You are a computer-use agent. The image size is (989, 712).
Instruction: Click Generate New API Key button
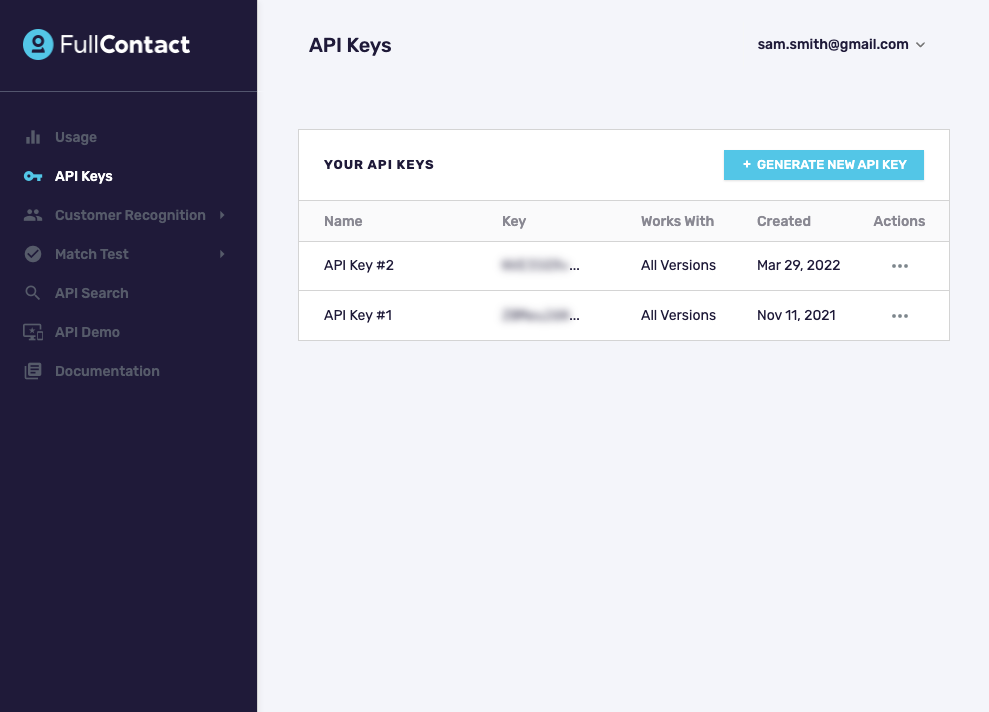click(823, 165)
